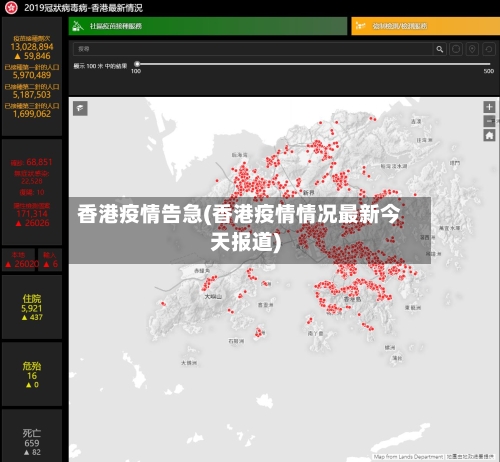The width and height of the screenshot is (500, 462).
Task: Click the dashboard title 2019冠狀病毒病-香港最新情況
Action: click(x=83, y=8)
